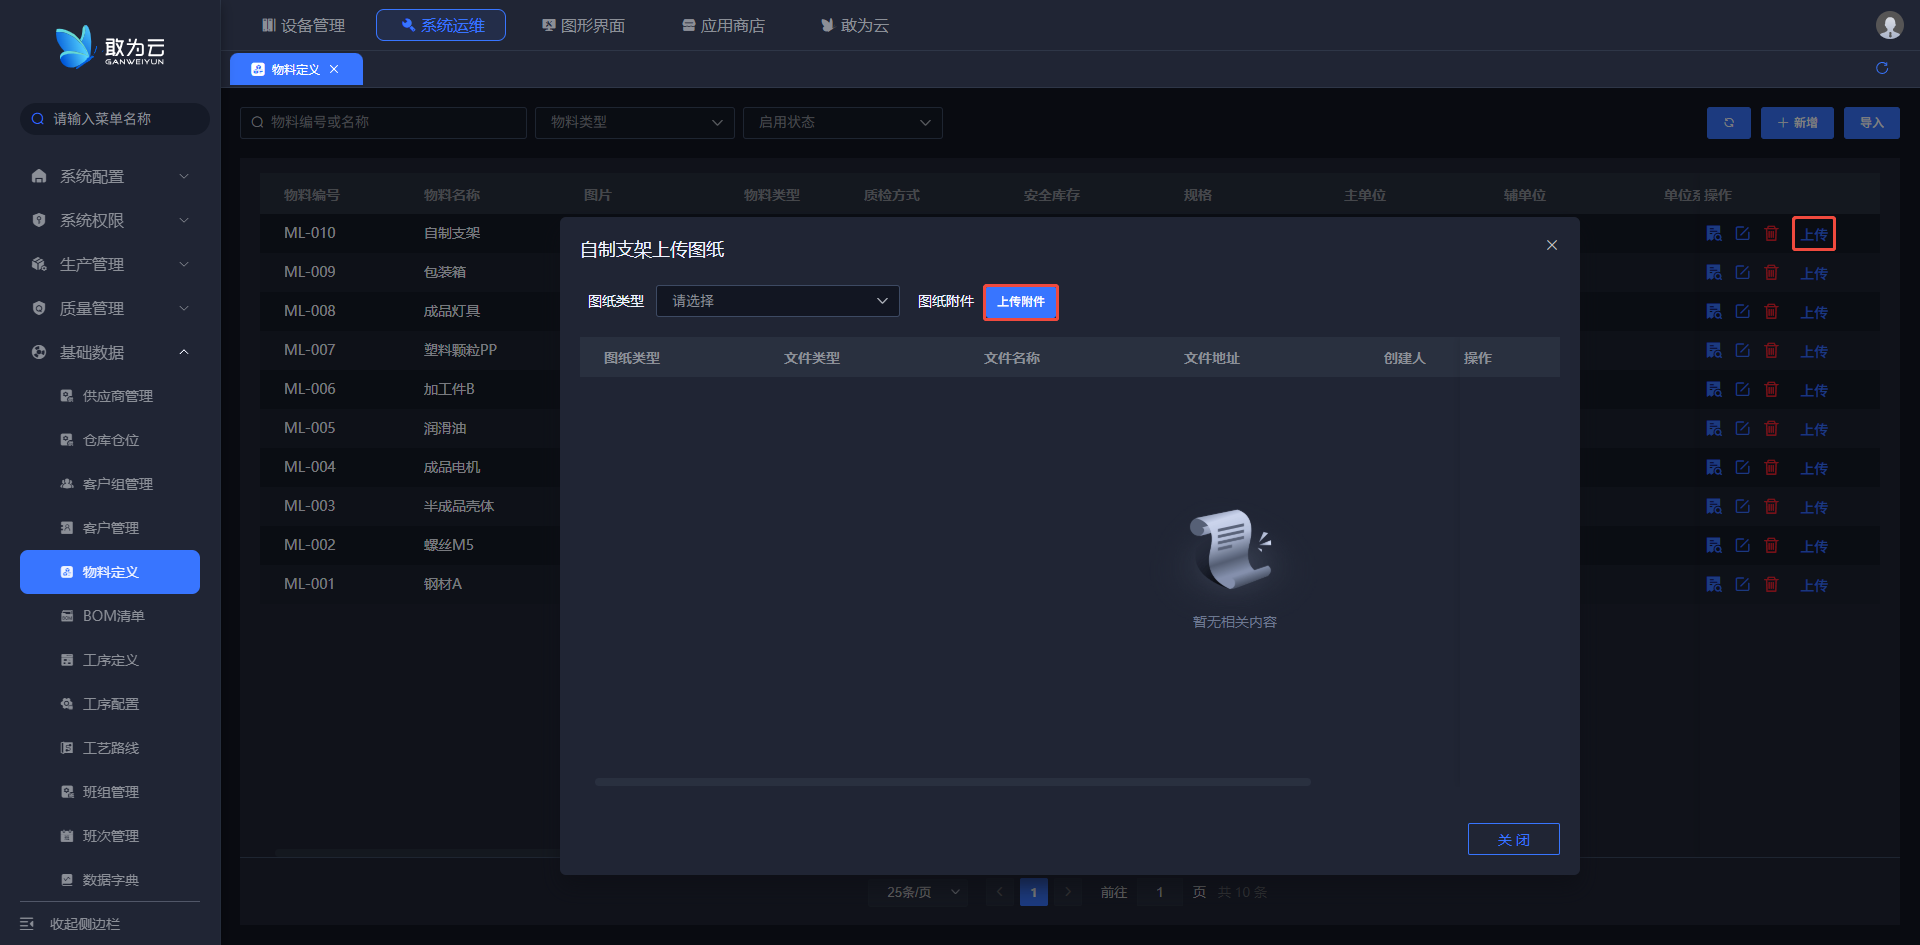
Task: Click the 敢为云 logo
Action: (x=110, y=47)
